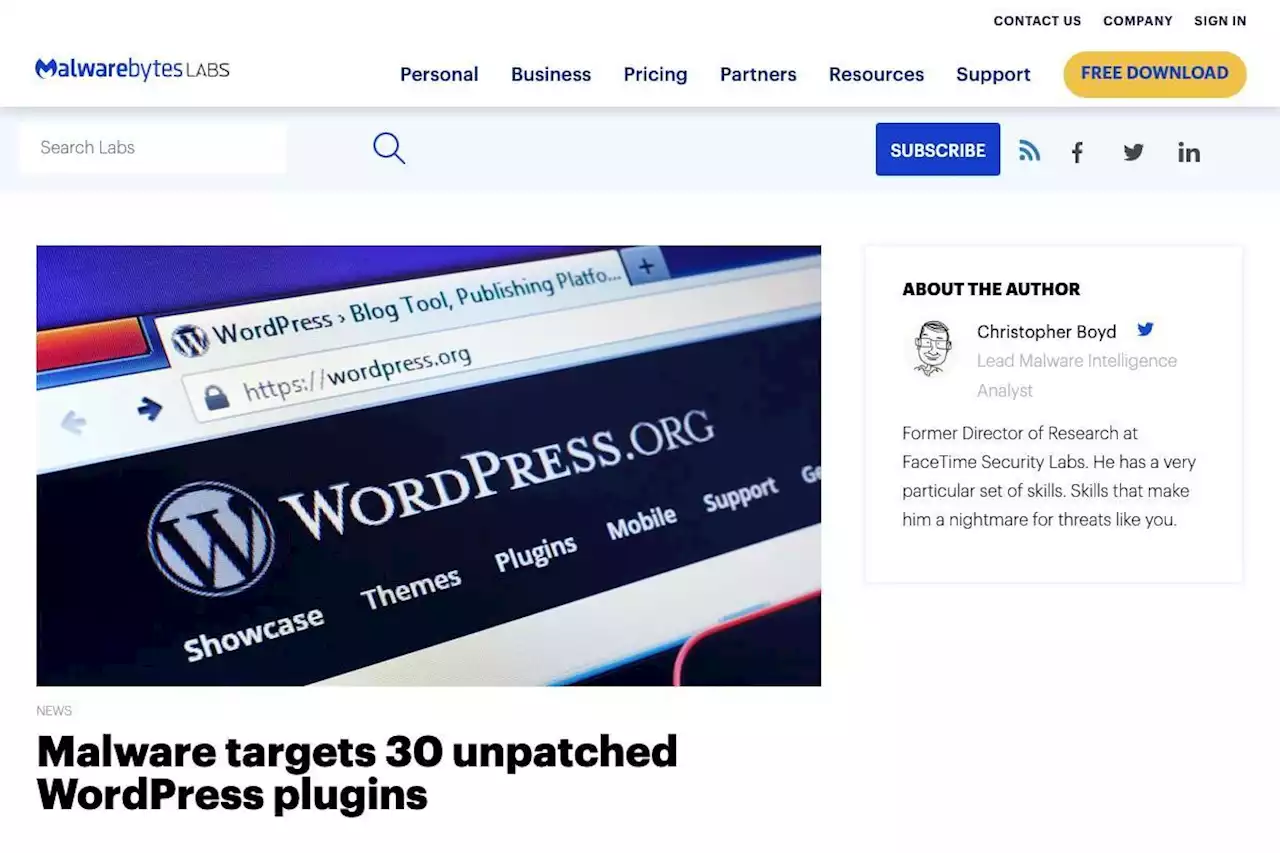This screenshot has height=853, width=1280.
Task: Open the Personal menu
Action: 439,74
